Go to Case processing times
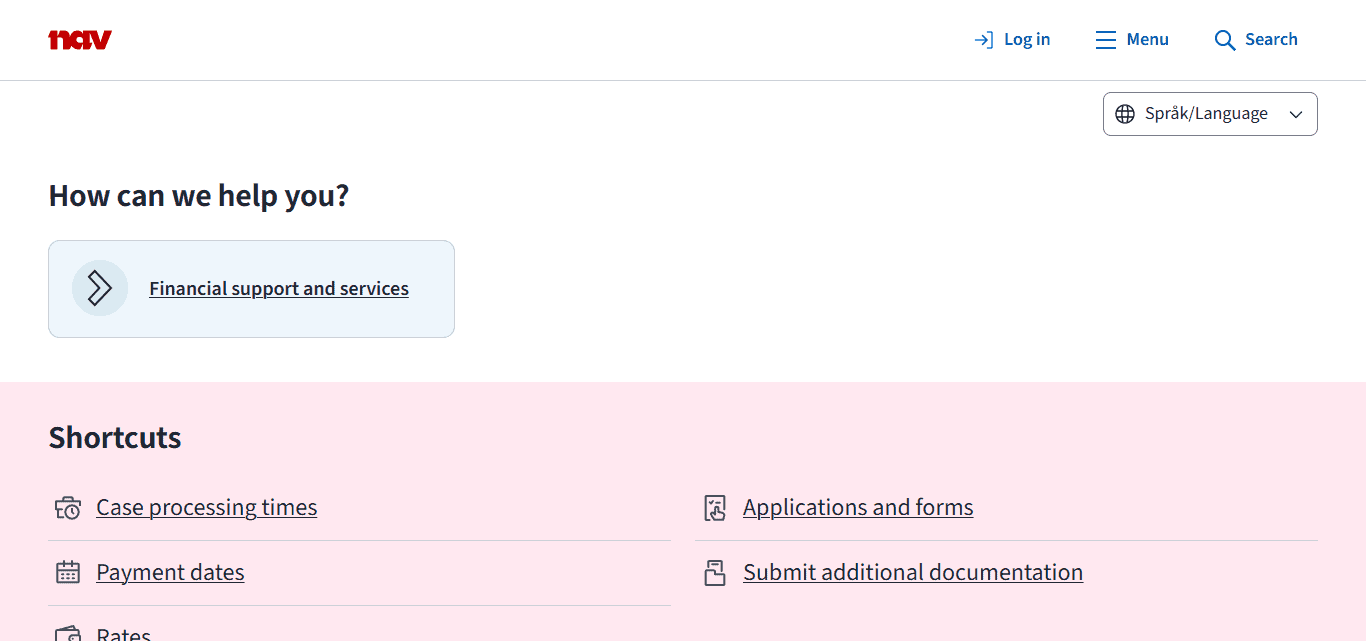The image size is (1366, 641). click(x=207, y=508)
